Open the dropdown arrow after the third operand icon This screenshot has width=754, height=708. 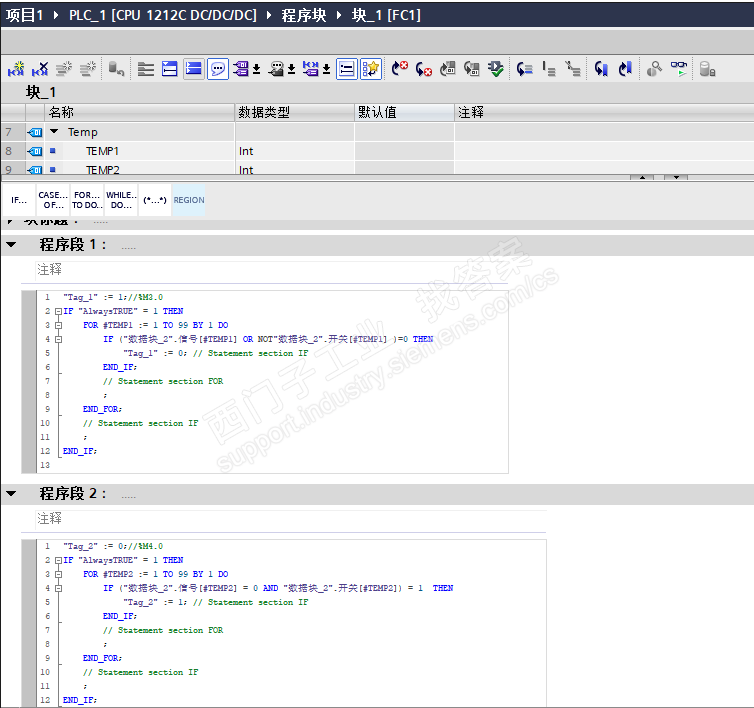327,70
